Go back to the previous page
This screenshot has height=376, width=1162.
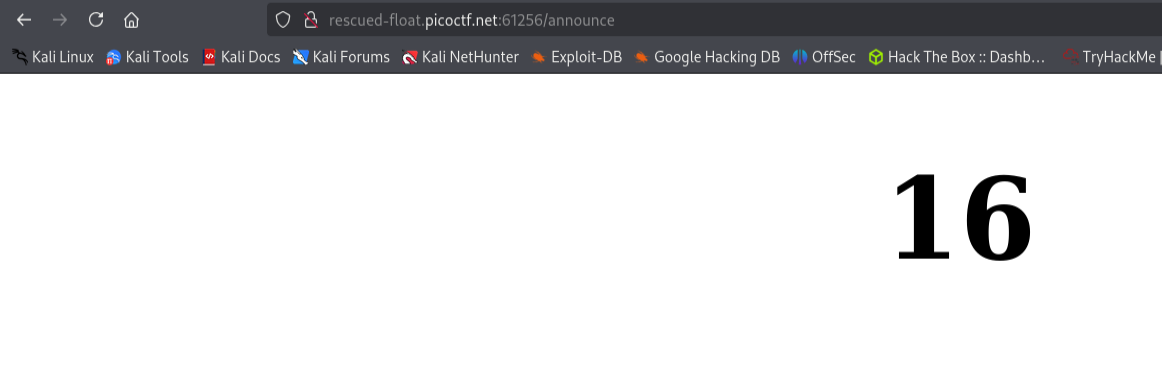(x=24, y=20)
